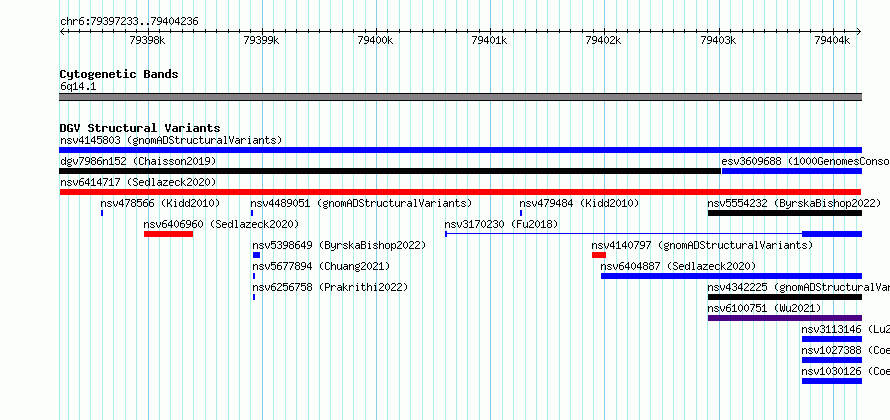The height and width of the screenshot is (420, 890).
Task: Click the chr6:79397233..79404236 coordinates text
Action: [129, 22]
